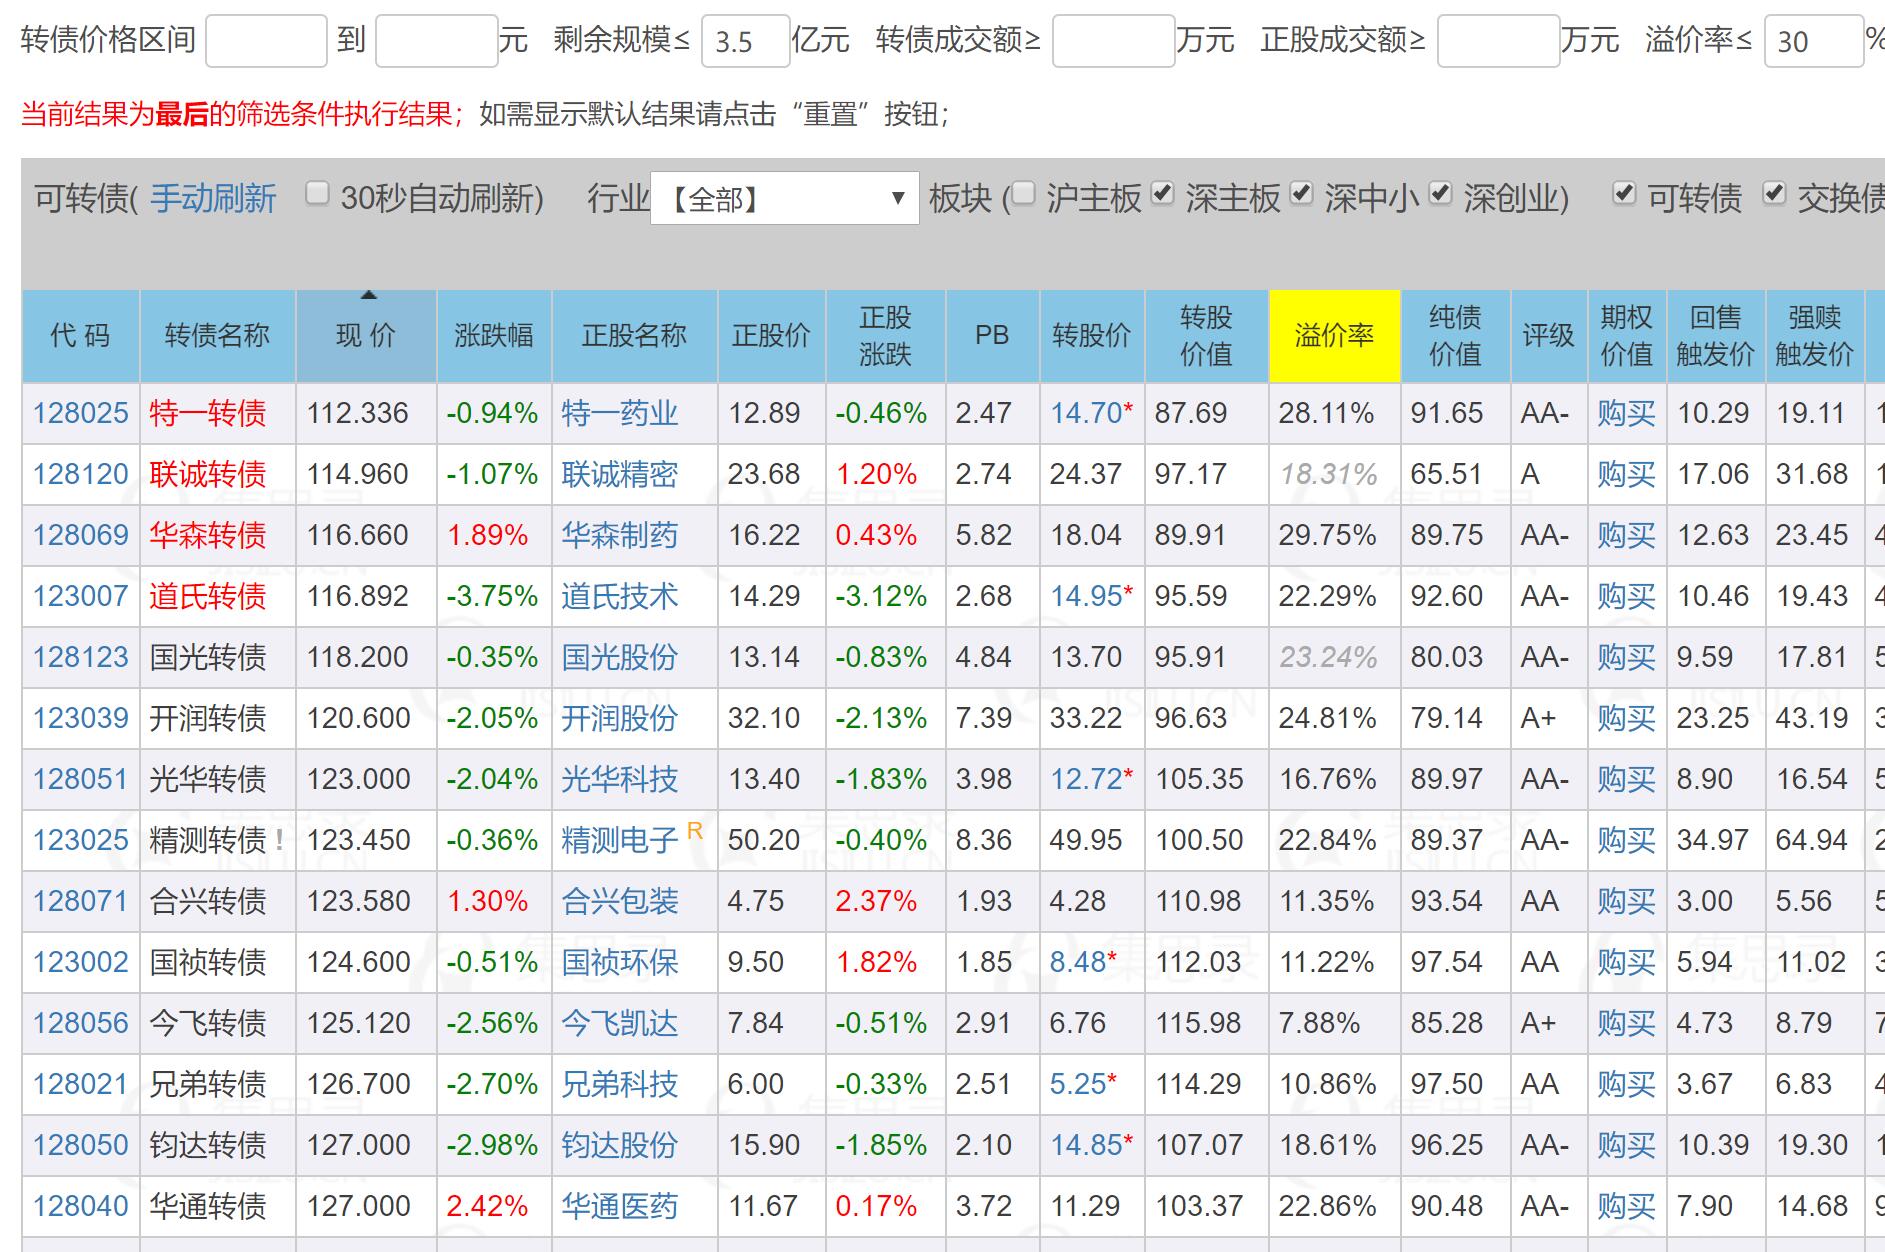Enable the 30秒自动刷新 checkbox
This screenshot has height=1252, width=1885.
tap(317, 193)
